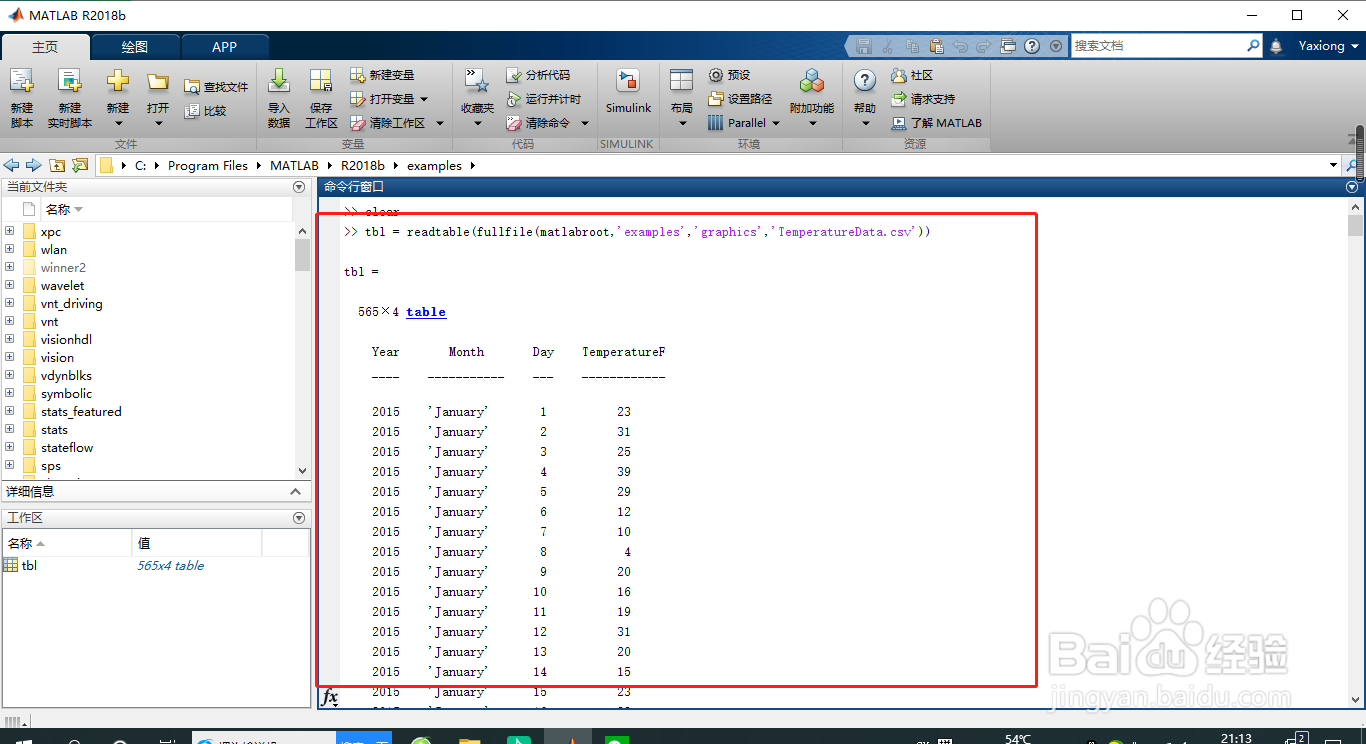
Task: Switch to the Home (主页) tab
Action: click(x=45, y=47)
